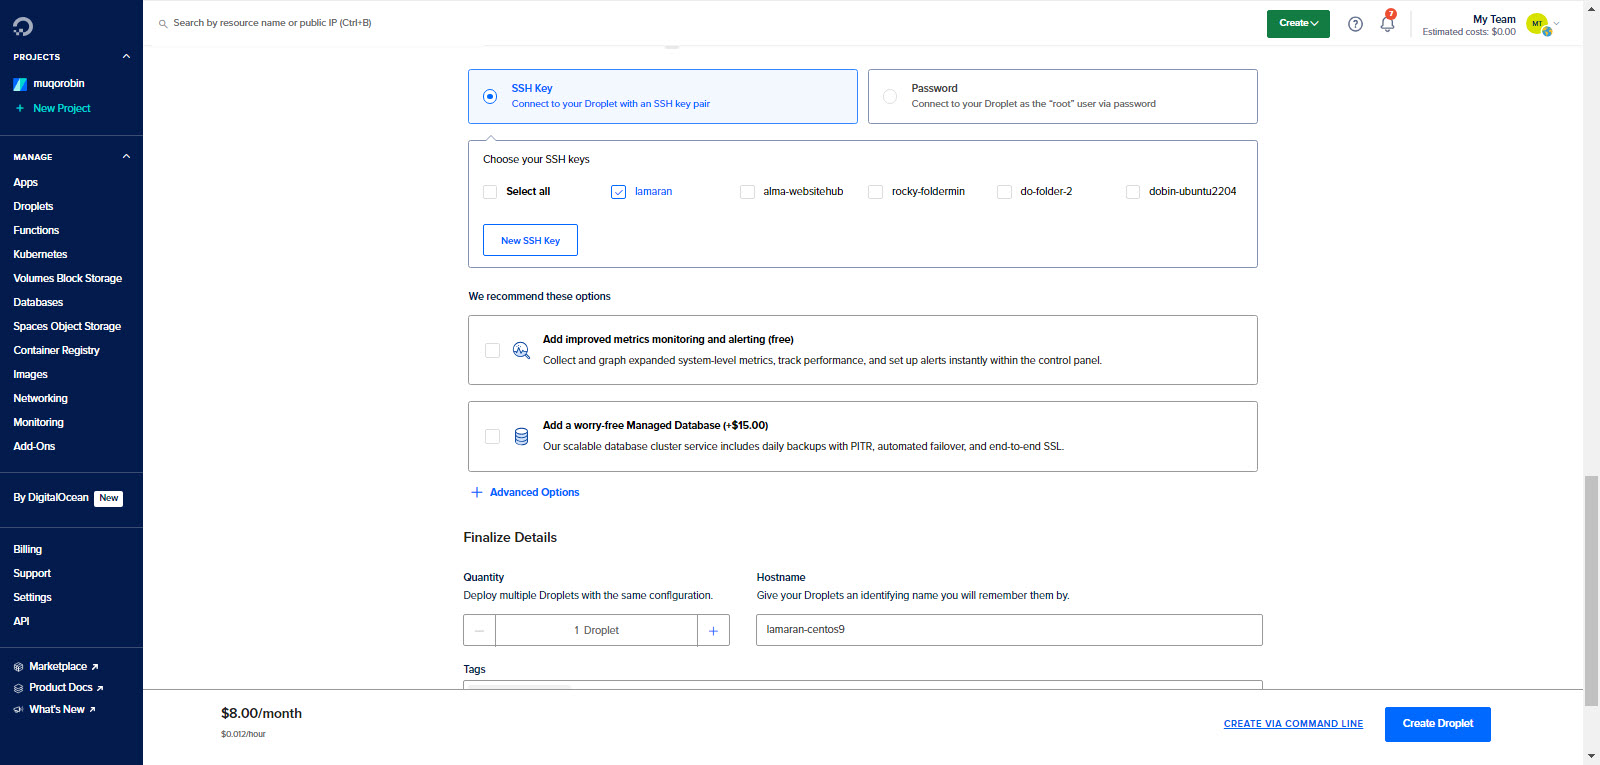Check the alma-websitehub SSH key

[747, 192]
